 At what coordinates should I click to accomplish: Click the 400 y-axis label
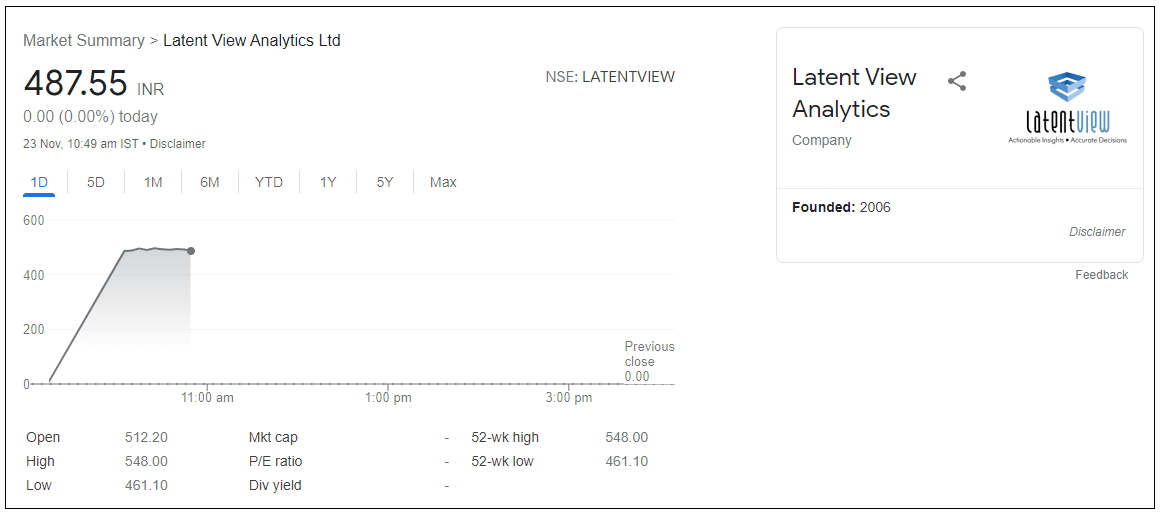pyautogui.click(x=34, y=275)
